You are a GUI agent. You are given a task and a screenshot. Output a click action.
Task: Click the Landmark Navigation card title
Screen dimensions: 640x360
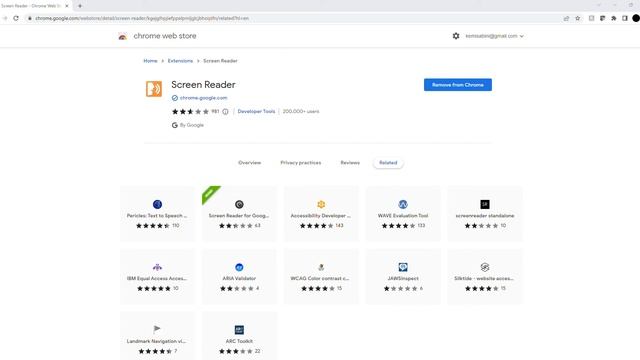point(157,341)
